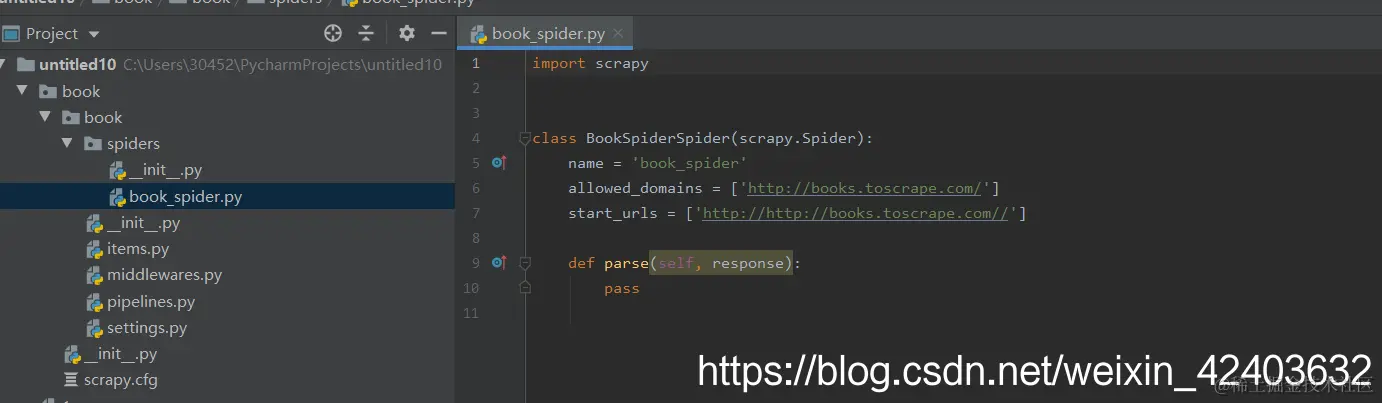Image resolution: width=1382 pixels, height=403 pixels.
Task: Click the allowed_domains URL link
Action: coord(865,188)
